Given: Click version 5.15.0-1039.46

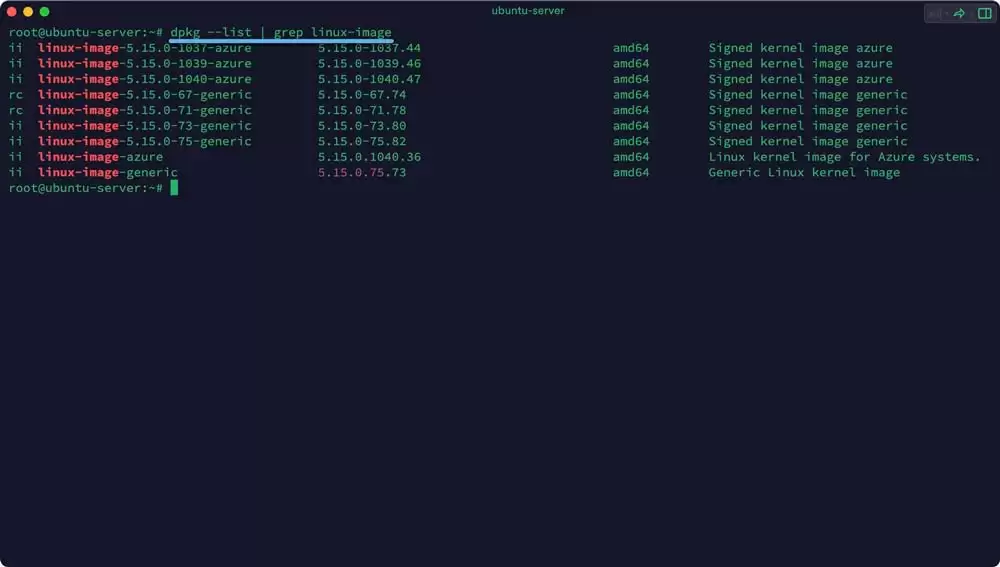Looking at the screenshot, I should (x=369, y=64).
